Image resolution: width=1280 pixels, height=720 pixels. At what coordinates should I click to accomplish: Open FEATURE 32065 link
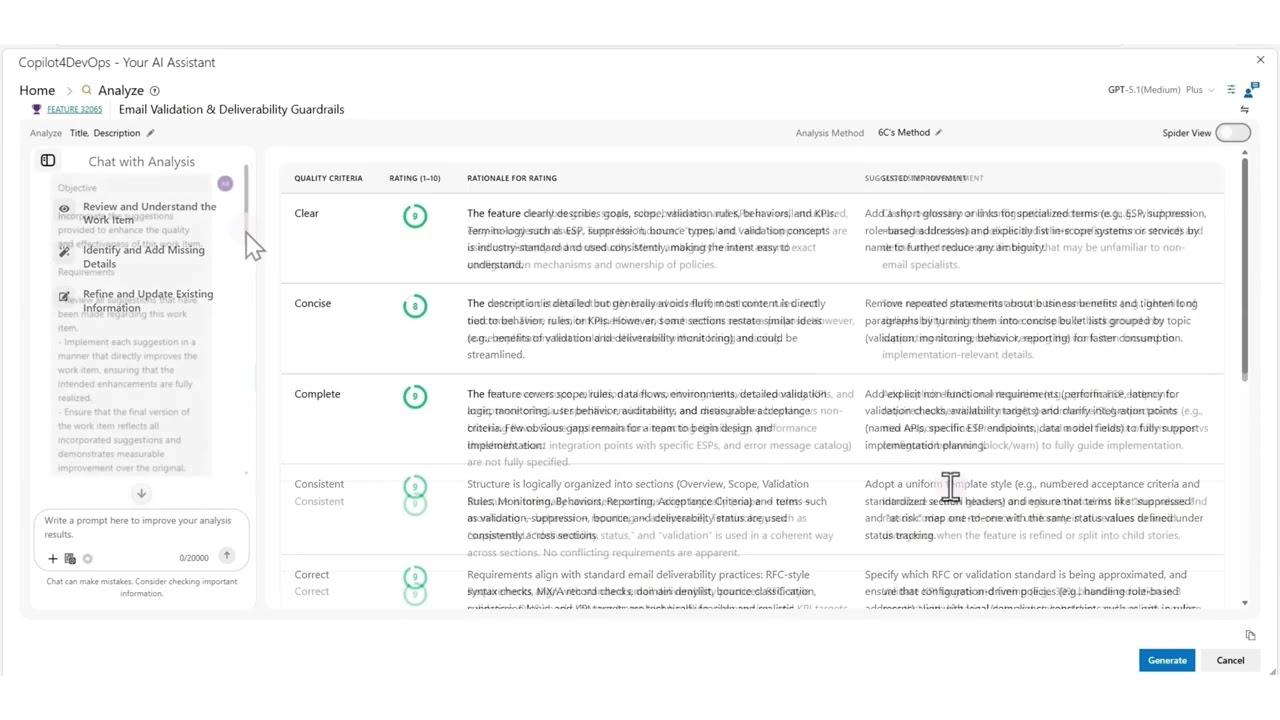click(x=75, y=110)
